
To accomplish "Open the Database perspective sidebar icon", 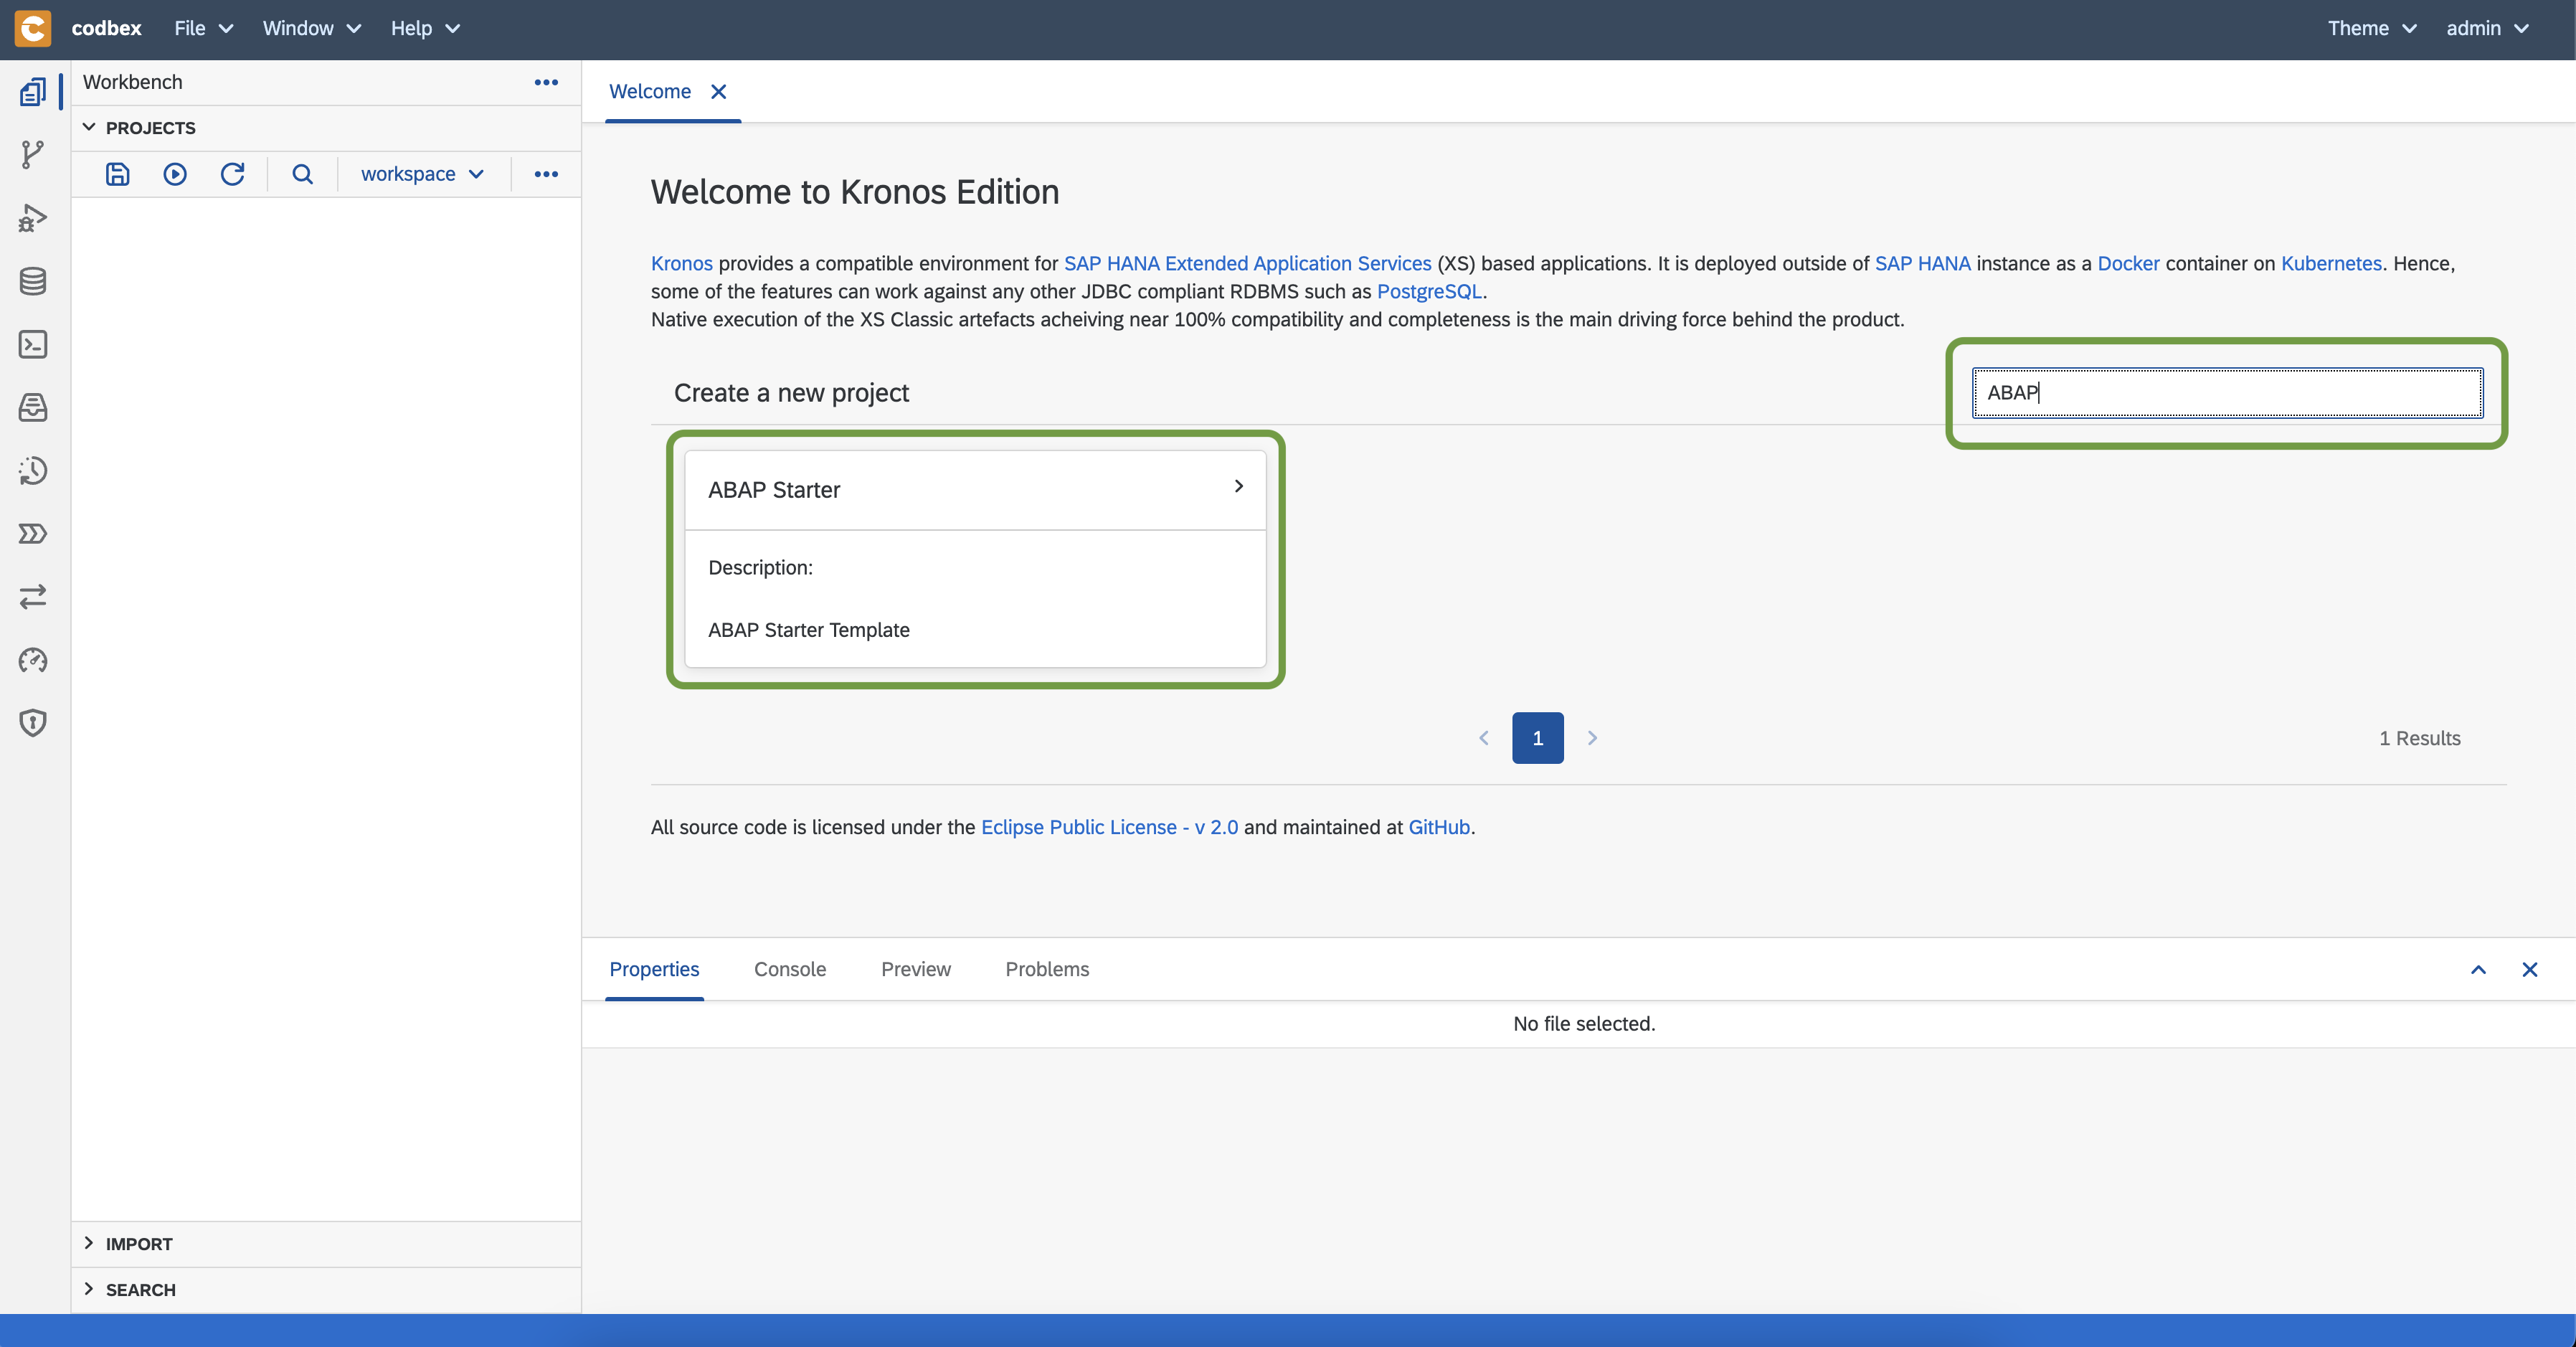I will 33,281.
